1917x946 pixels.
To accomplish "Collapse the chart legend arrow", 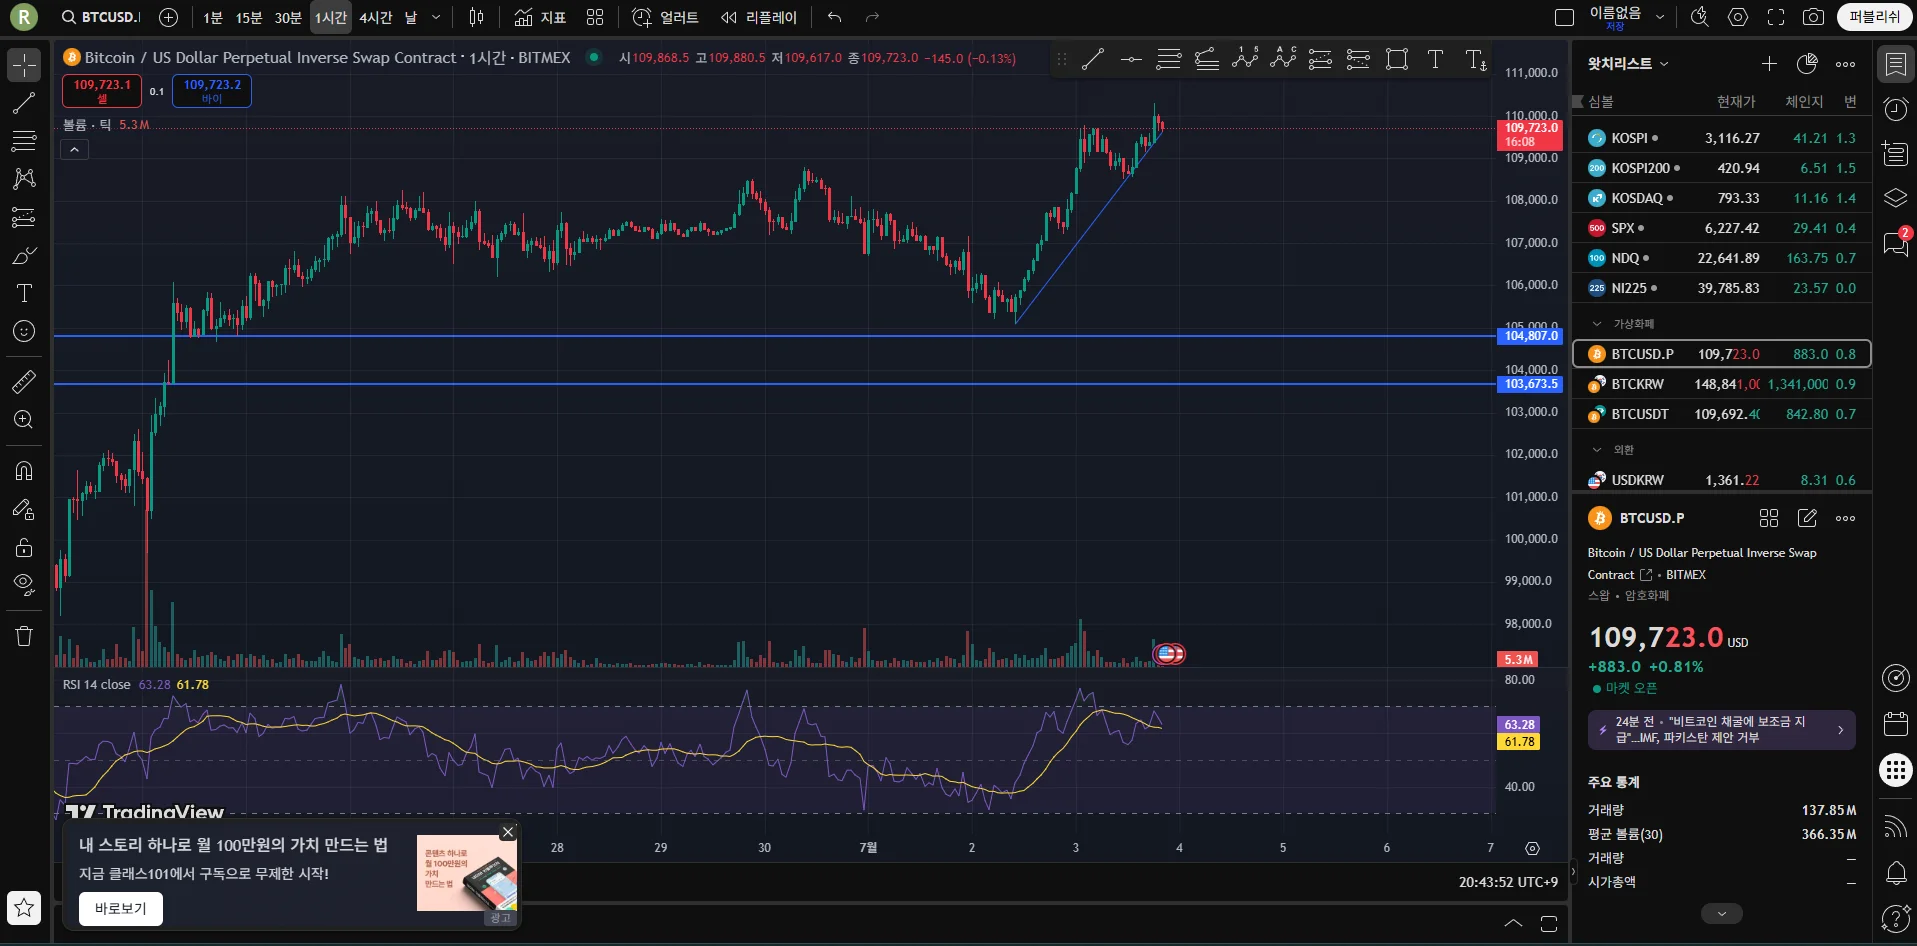I will pos(75,150).
